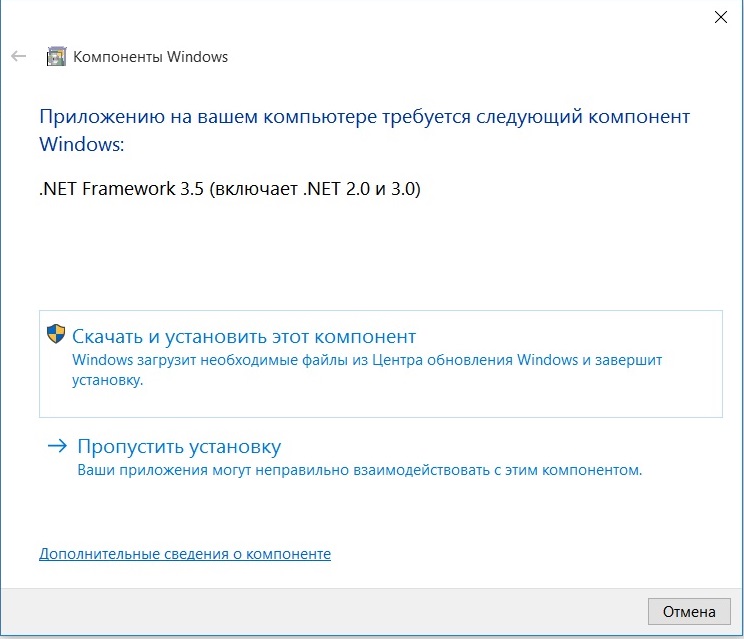Viewport: 744px width, 639px height.
Task: Open Дополнительные сведения о компоненте link
Action: click(185, 554)
